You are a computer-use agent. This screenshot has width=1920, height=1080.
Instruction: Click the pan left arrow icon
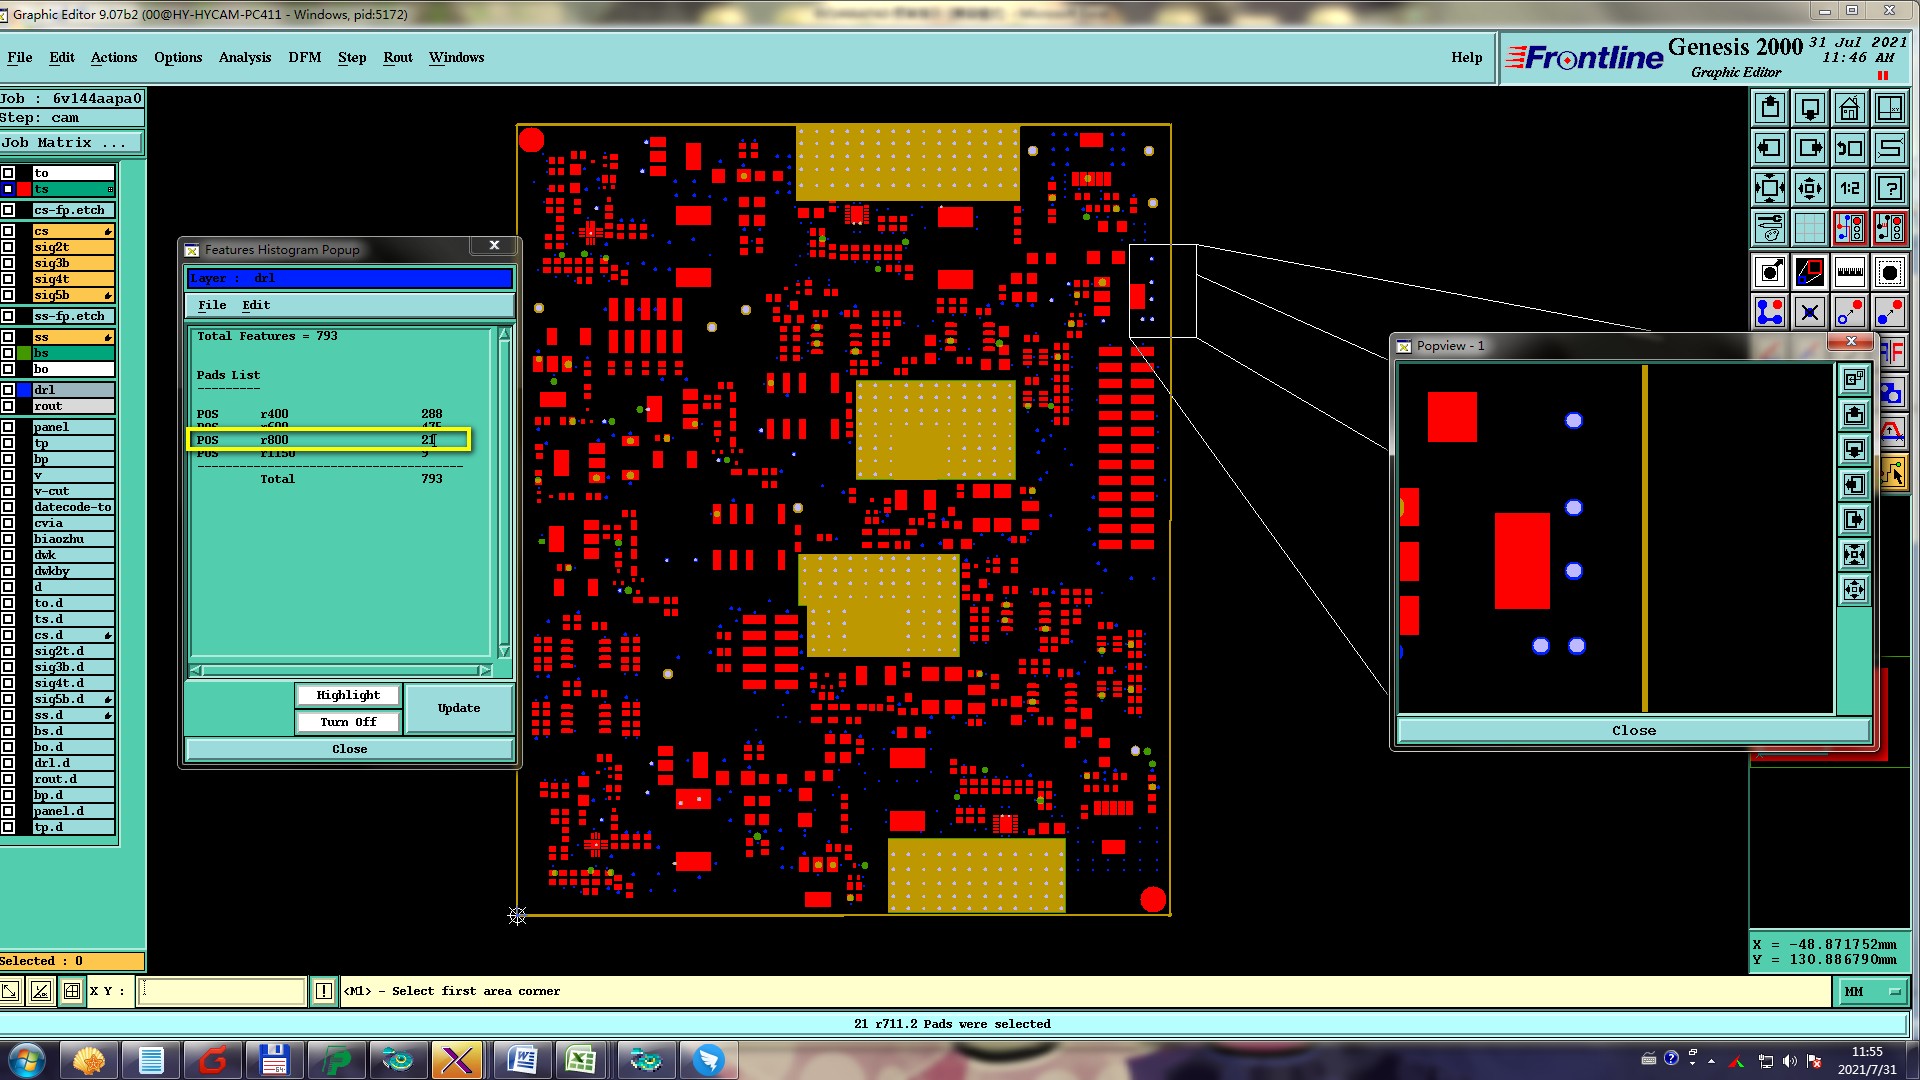pyautogui.click(x=1769, y=148)
